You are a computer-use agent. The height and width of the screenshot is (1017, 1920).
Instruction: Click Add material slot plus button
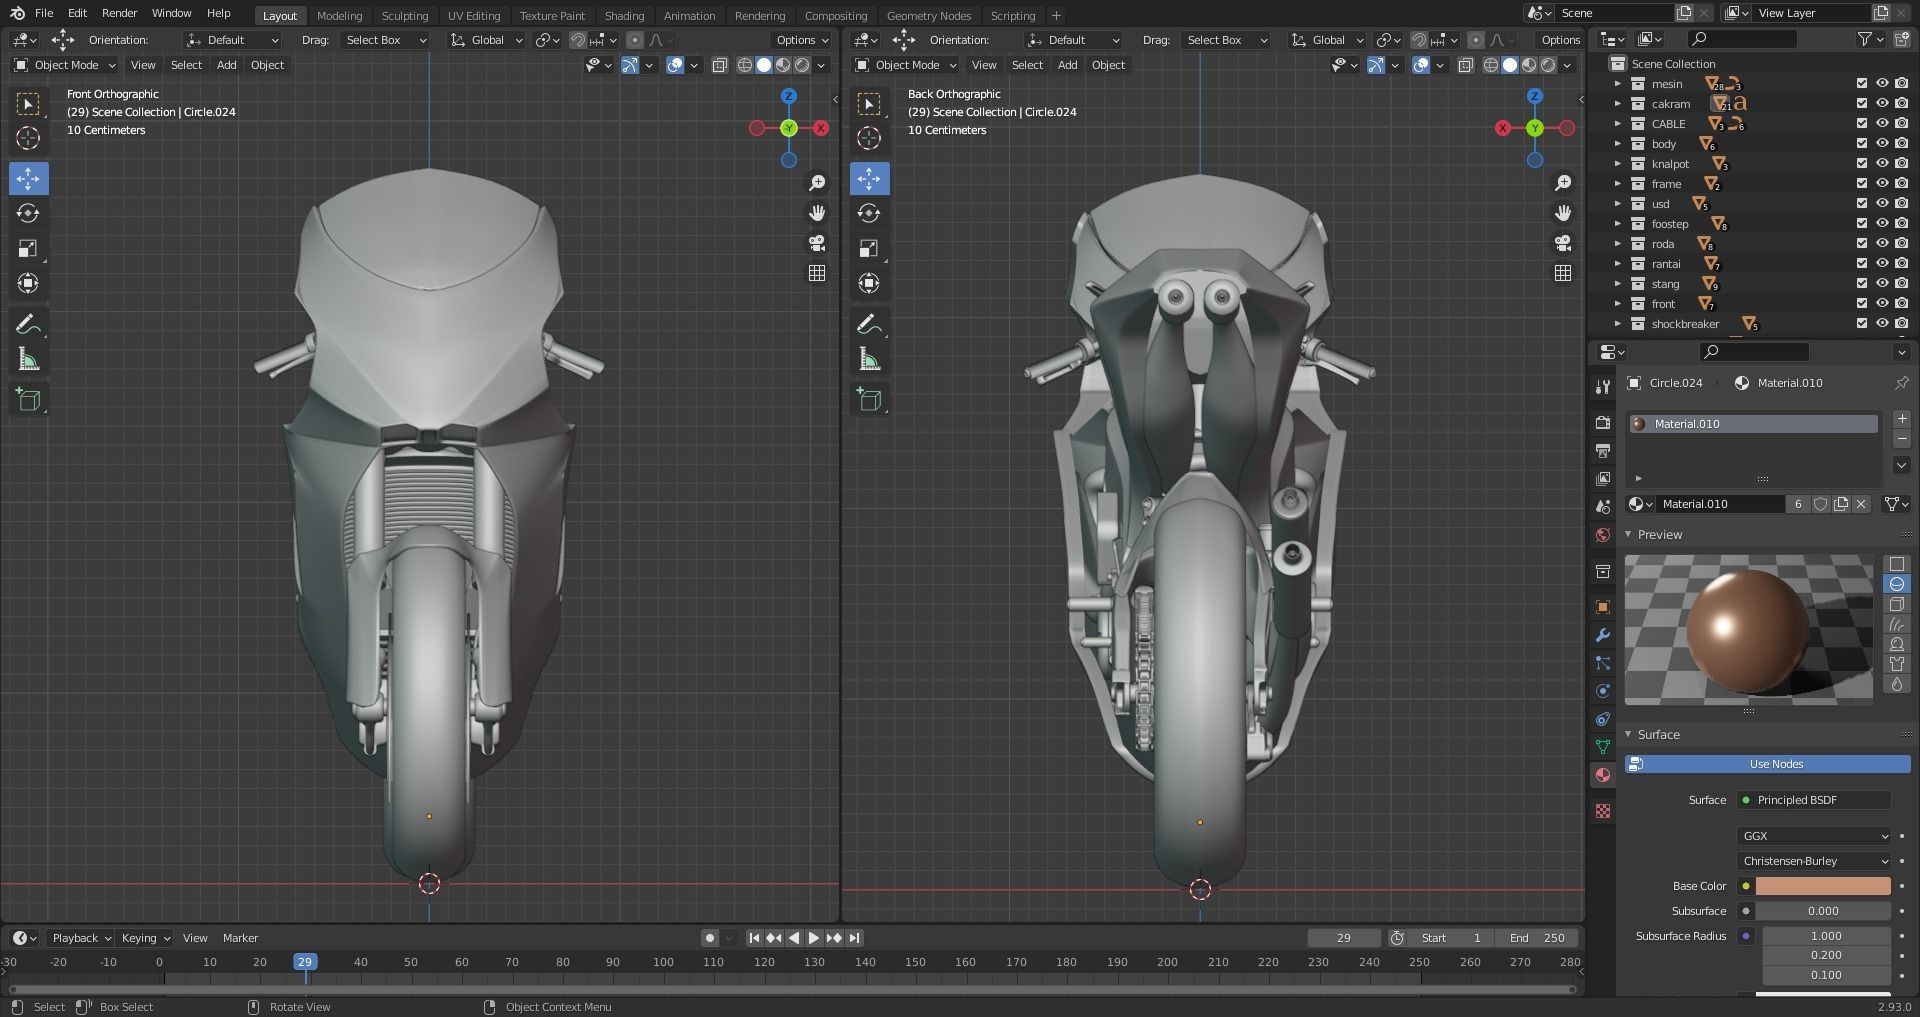[1902, 419]
